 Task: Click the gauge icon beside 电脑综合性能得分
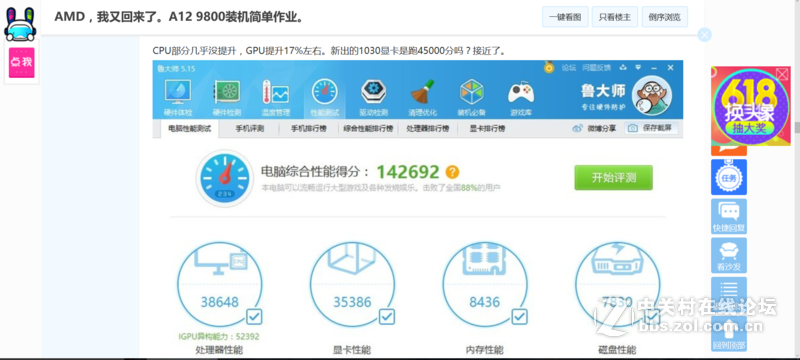pyautogui.click(x=224, y=178)
